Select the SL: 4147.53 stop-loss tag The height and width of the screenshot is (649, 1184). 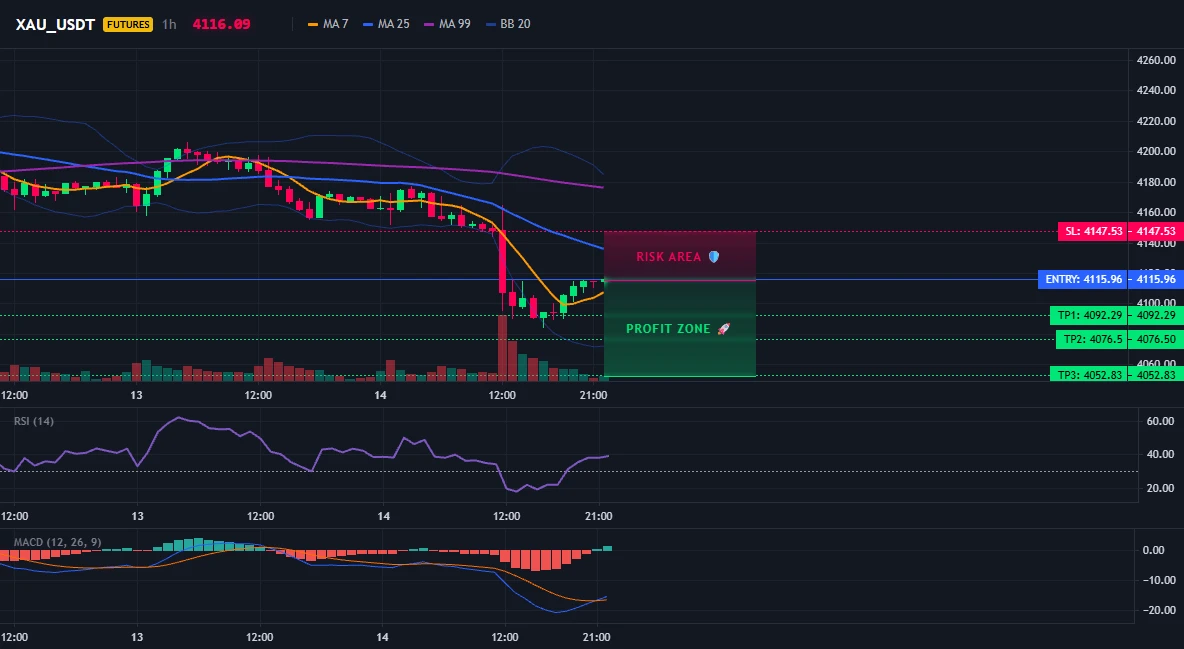pos(1092,231)
